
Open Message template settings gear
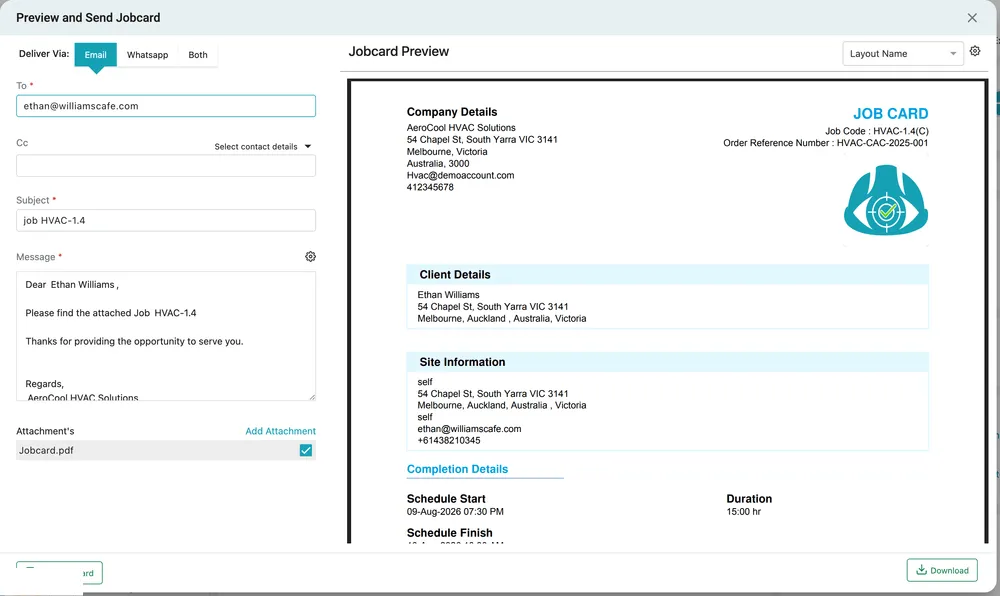(x=310, y=256)
